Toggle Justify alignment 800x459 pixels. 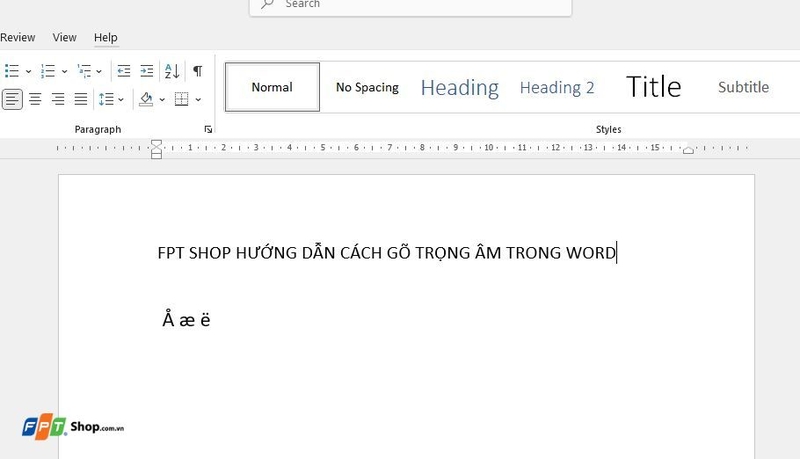(81, 99)
